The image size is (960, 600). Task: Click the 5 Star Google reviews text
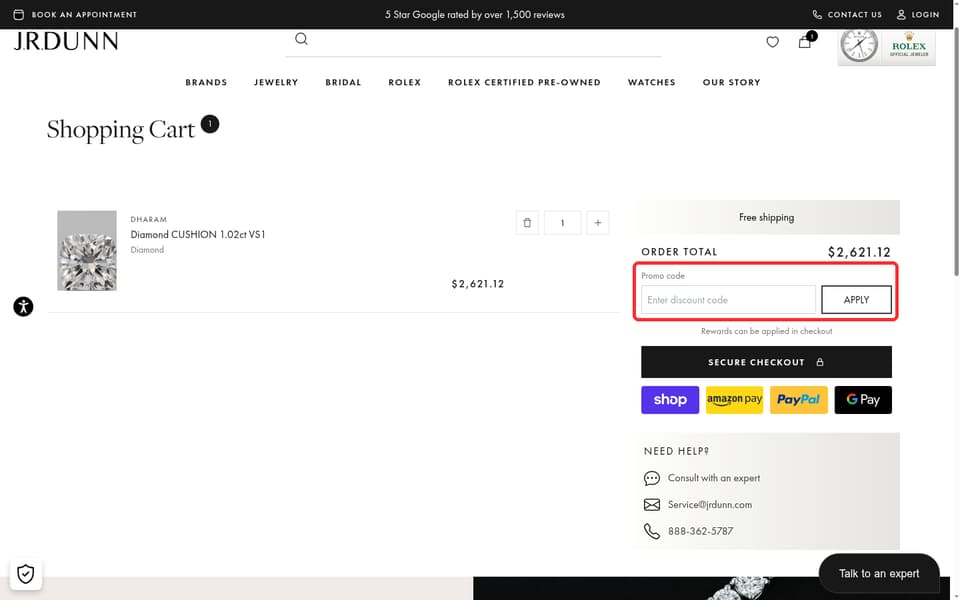474,14
